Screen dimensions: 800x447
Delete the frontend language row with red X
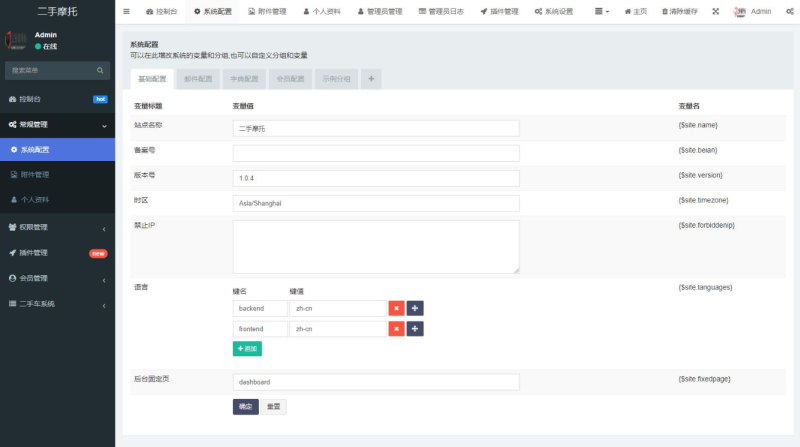396,329
